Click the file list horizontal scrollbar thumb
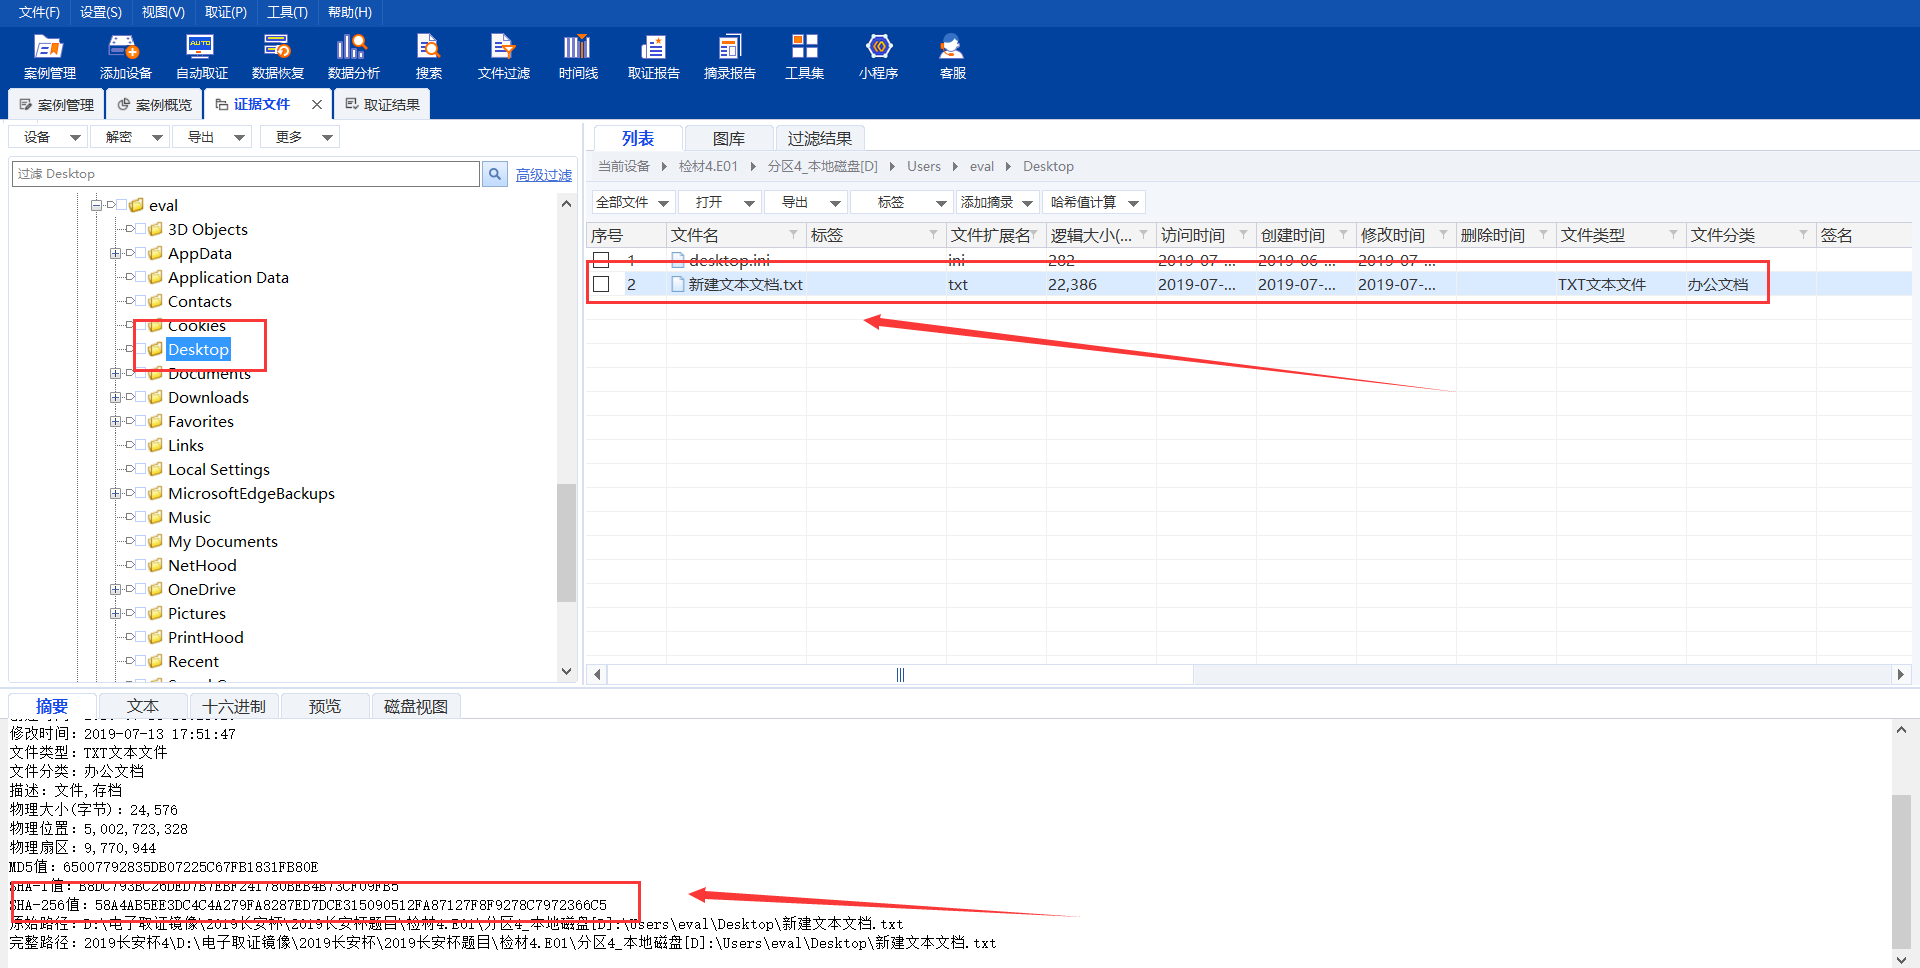 coord(900,675)
